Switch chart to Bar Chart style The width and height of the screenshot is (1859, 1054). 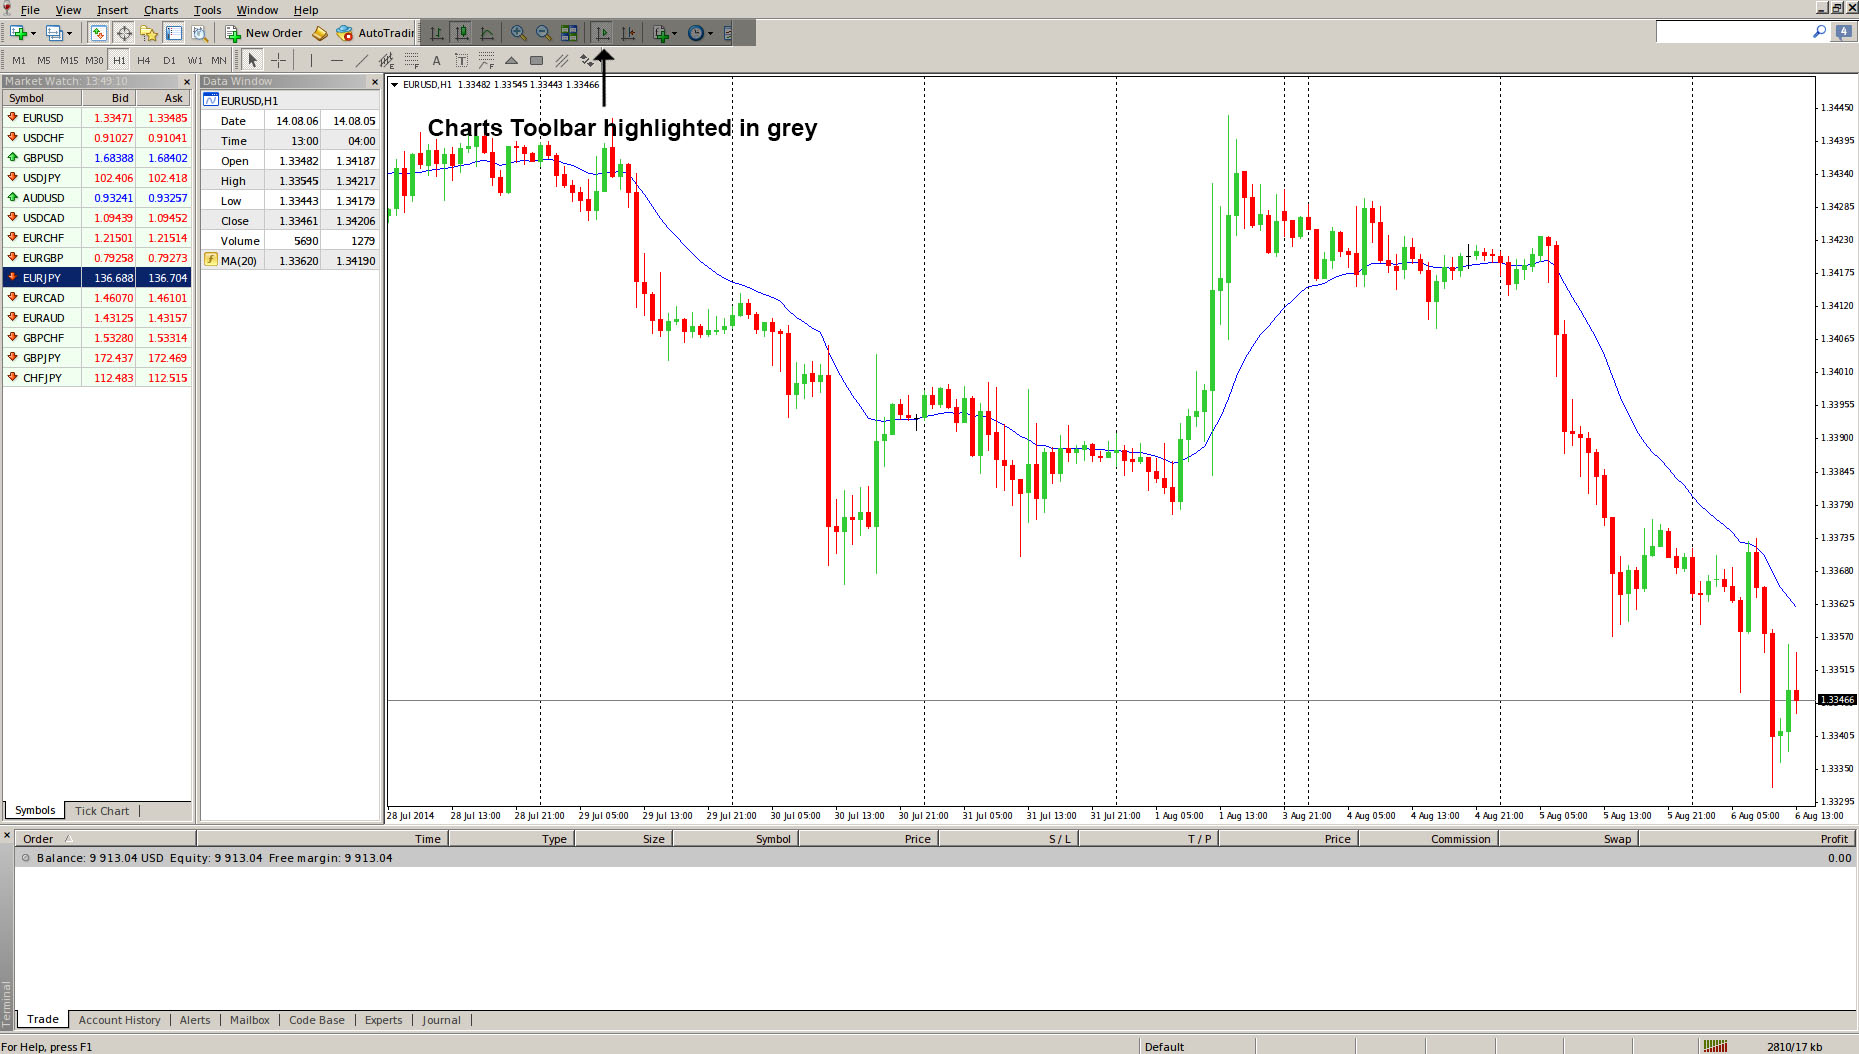click(437, 33)
